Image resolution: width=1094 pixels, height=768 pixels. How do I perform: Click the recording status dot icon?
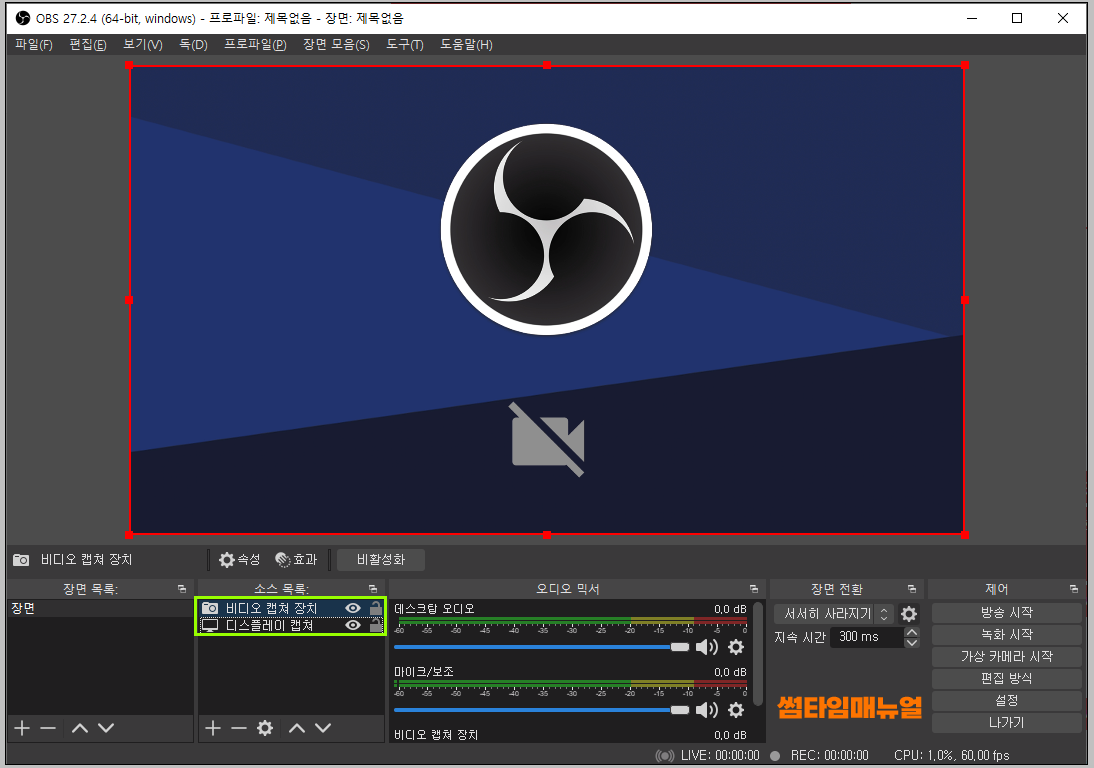[775, 755]
